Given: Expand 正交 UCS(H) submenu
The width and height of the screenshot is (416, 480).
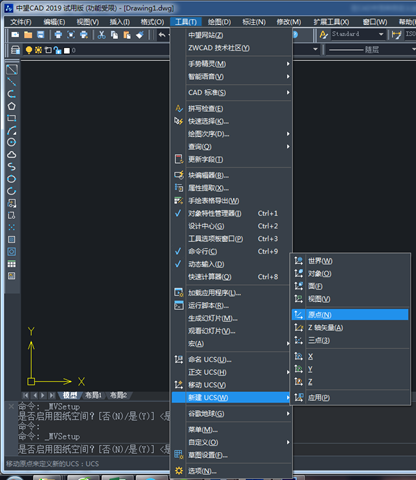Looking at the screenshot, I should coord(231,372).
